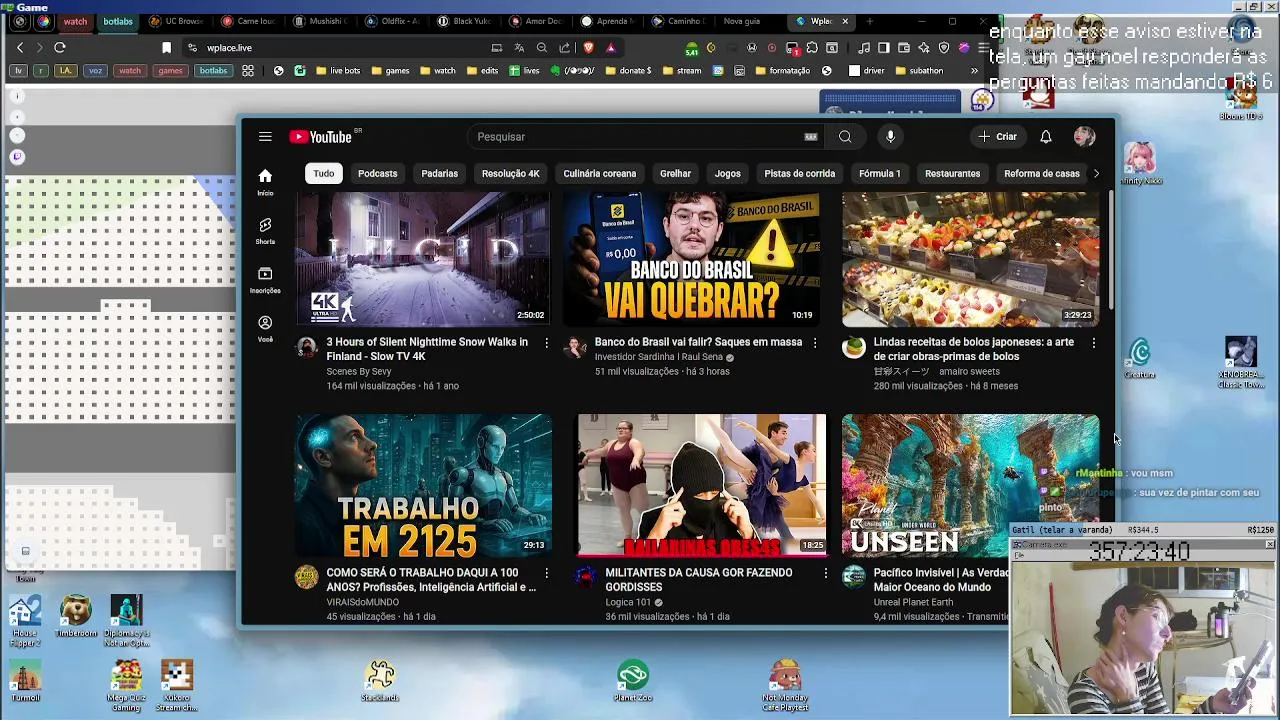Screen dimensions: 1280x720
Task: Play the Trabalho em 2125 thumbnail
Action: pos(423,486)
